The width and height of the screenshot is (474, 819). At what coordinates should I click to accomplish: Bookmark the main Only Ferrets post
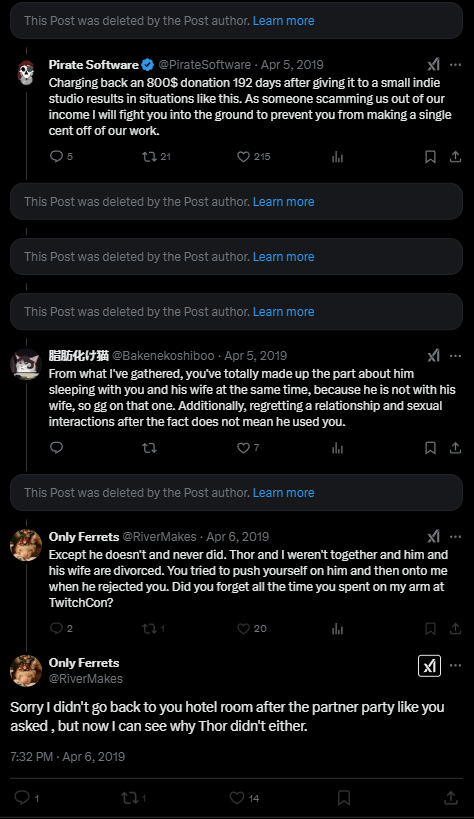point(343,798)
